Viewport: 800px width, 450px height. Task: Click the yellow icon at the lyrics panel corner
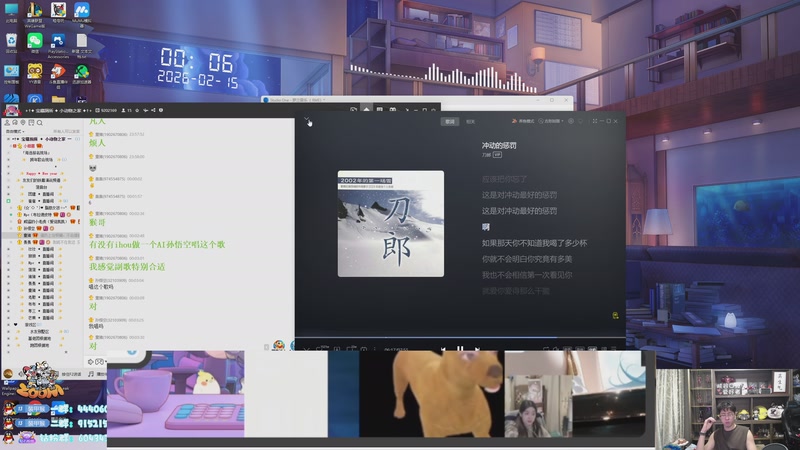(615, 315)
